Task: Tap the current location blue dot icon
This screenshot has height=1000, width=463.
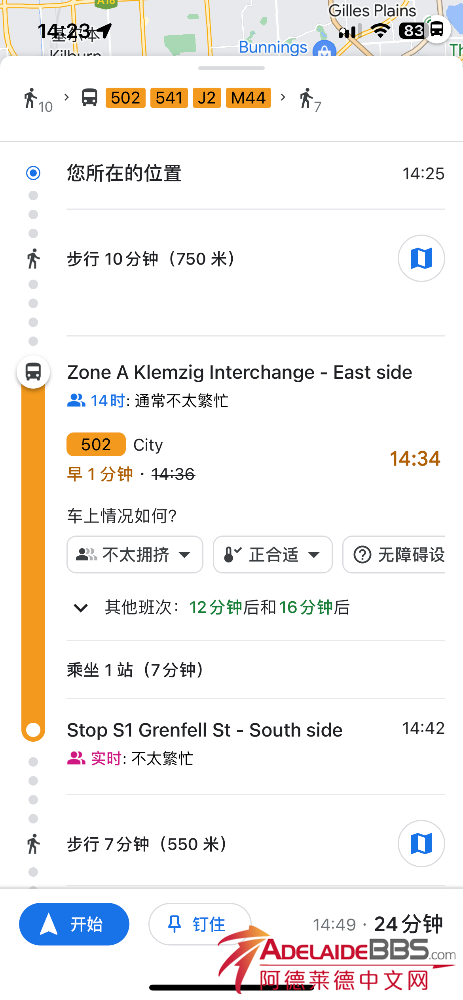Action: point(33,173)
